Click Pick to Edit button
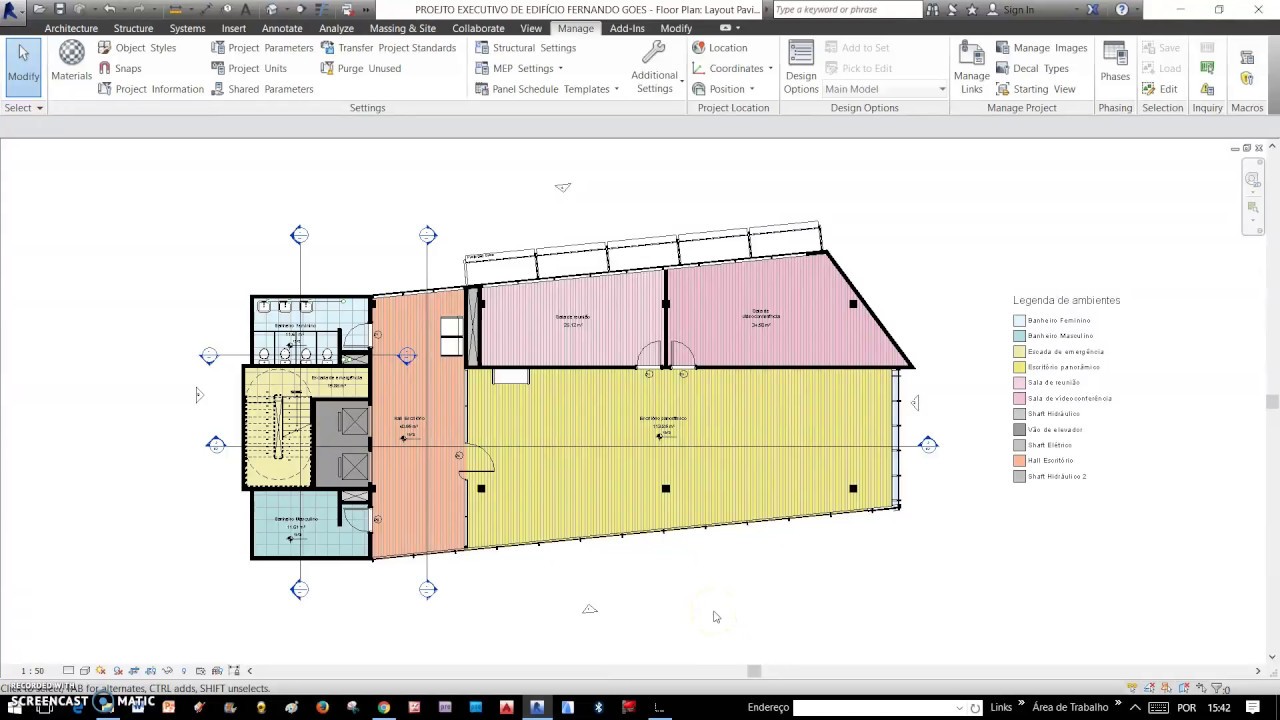 click(x=858, y=68)
